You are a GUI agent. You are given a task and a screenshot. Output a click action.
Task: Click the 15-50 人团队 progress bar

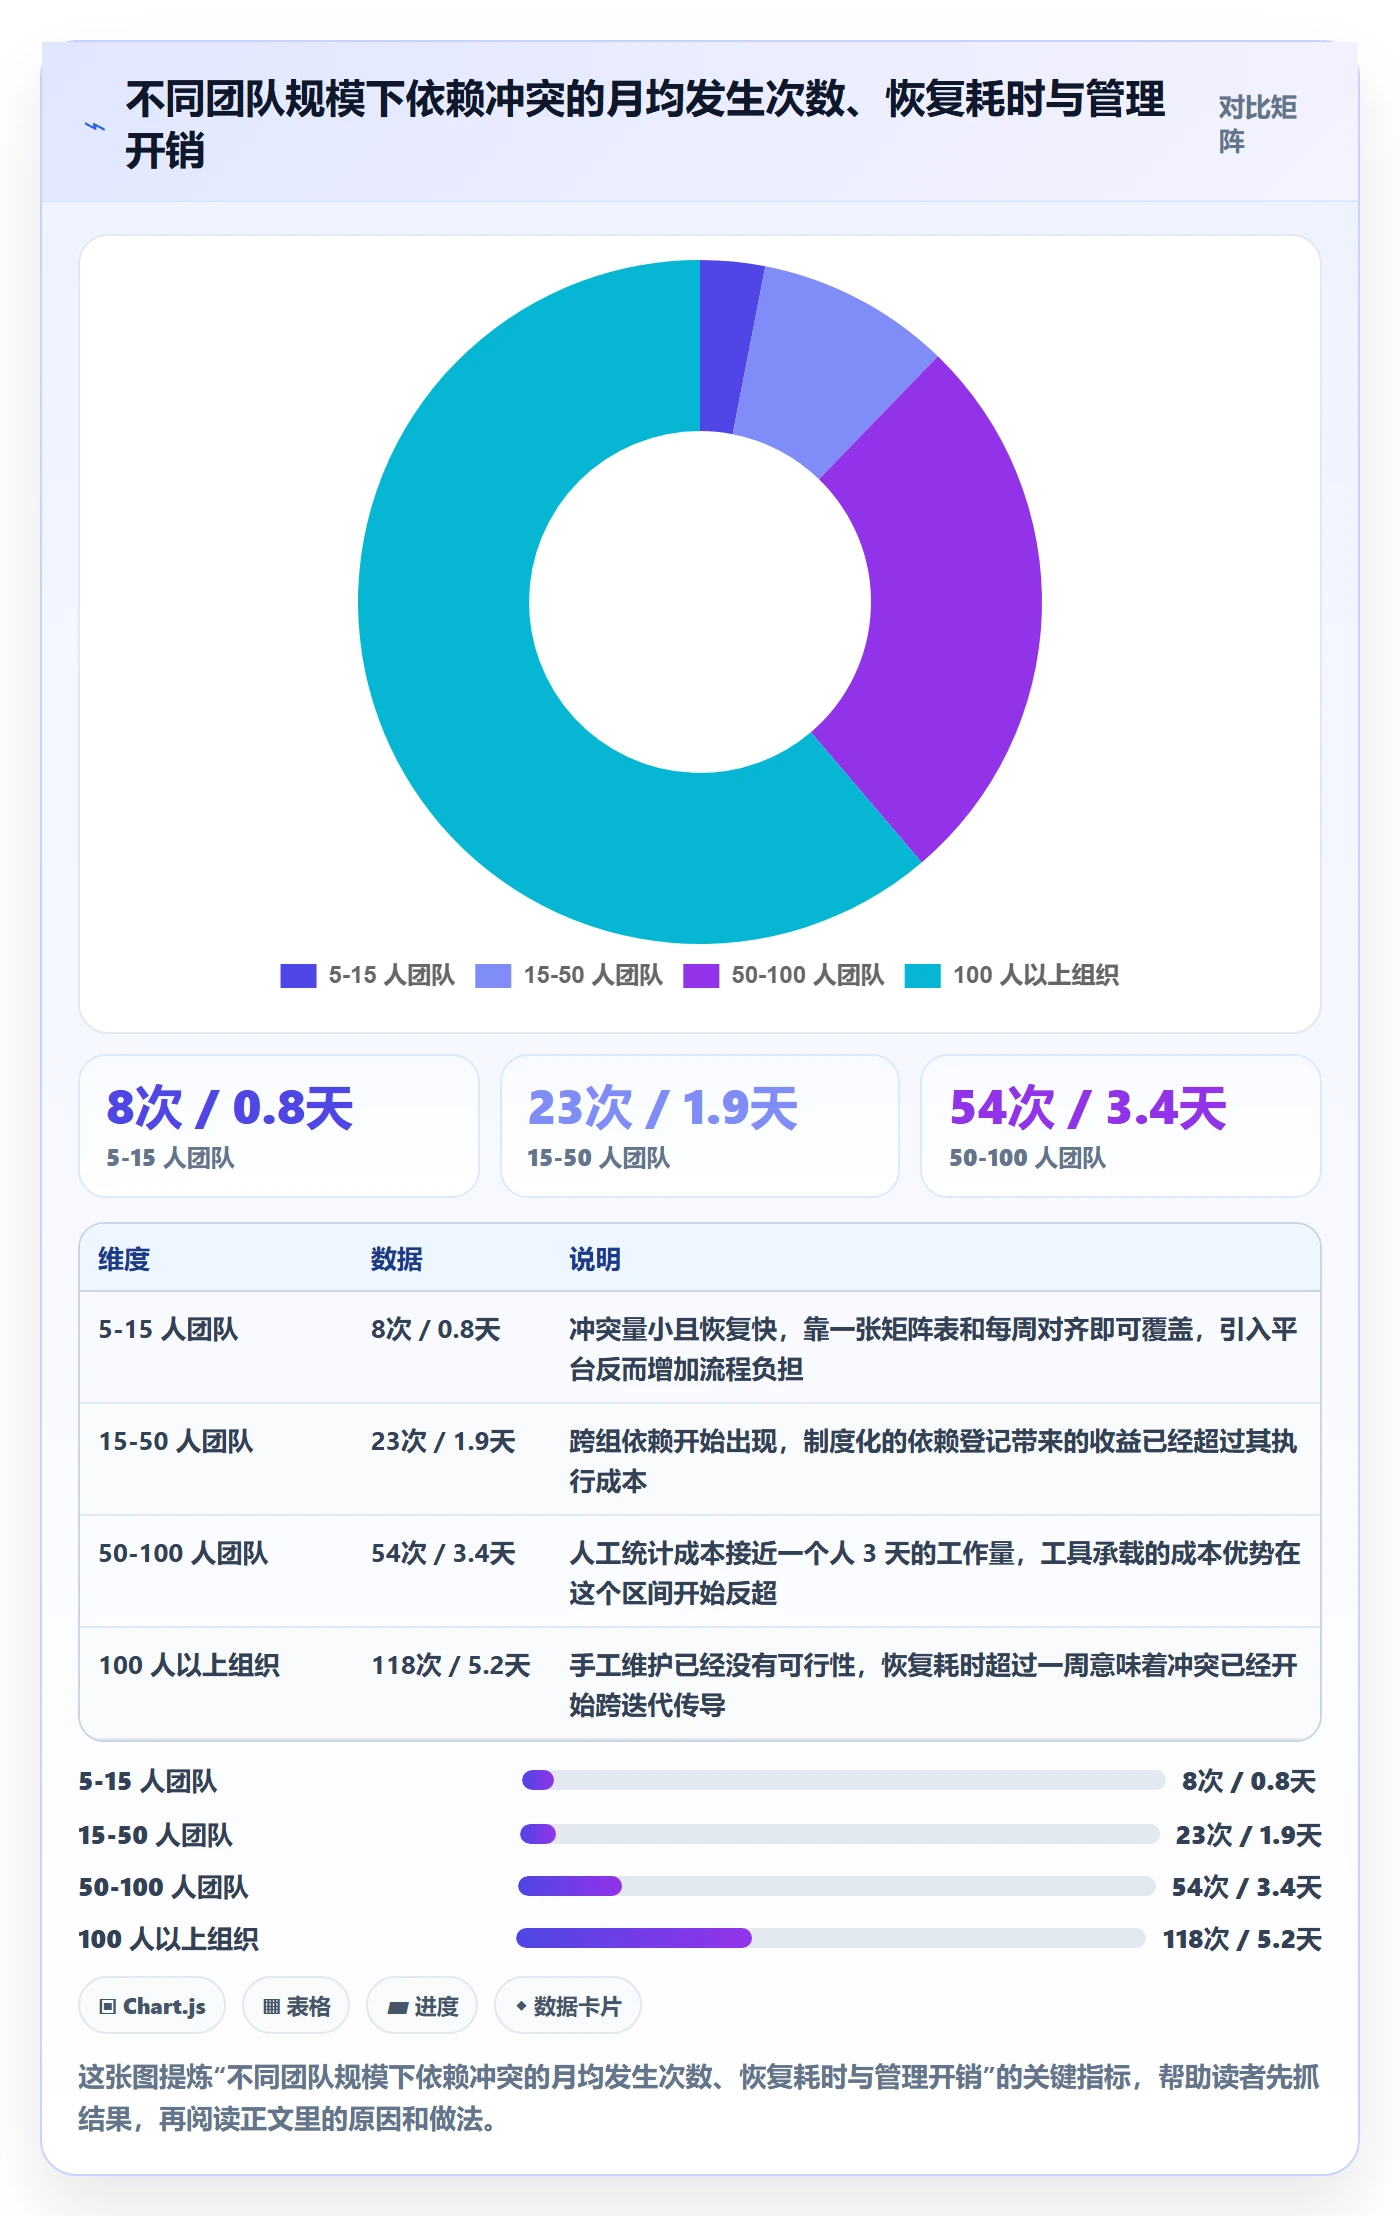[840, 1834]
